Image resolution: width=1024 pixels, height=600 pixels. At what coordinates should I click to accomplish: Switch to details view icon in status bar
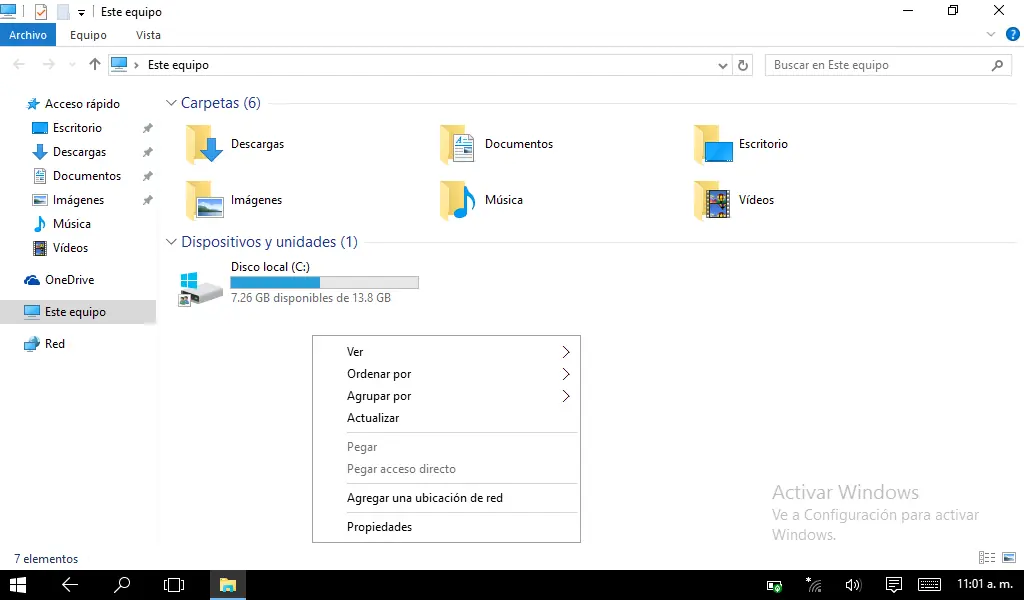pos(987,558)
